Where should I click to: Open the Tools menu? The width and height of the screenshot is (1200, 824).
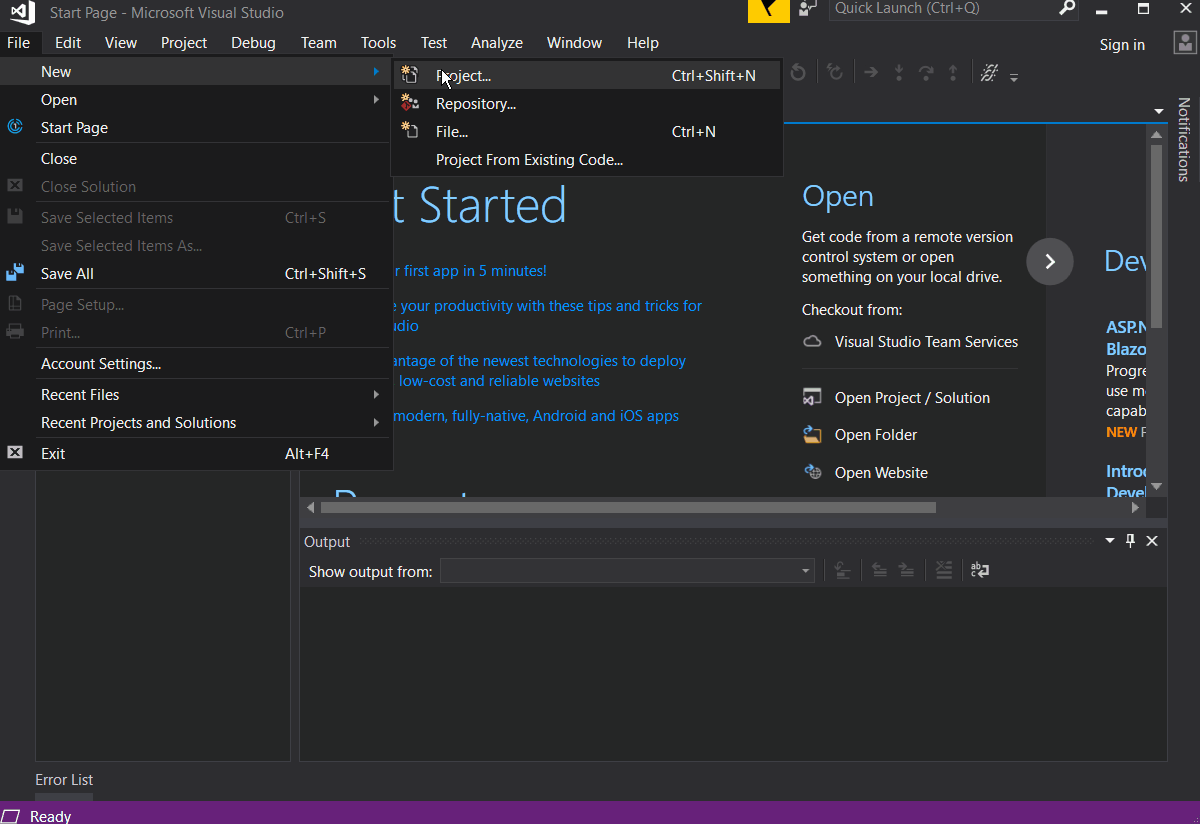(378, 43)
